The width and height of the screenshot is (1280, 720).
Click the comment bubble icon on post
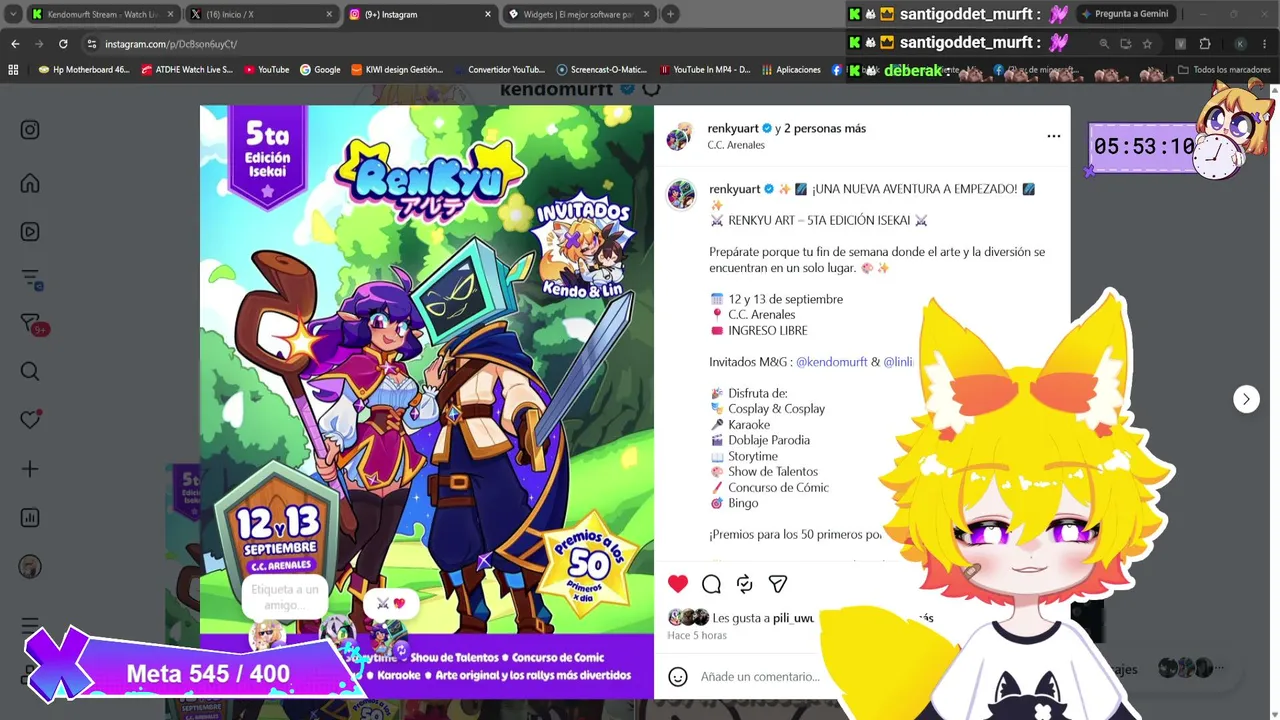coord(711,584)
